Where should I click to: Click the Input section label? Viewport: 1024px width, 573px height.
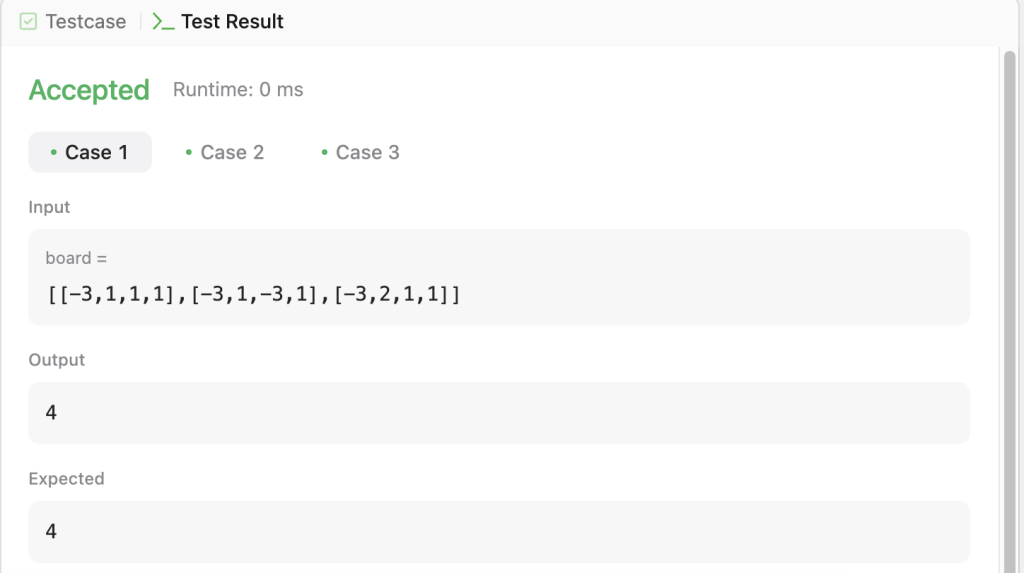pyautogui.click(x=49, y=207)
